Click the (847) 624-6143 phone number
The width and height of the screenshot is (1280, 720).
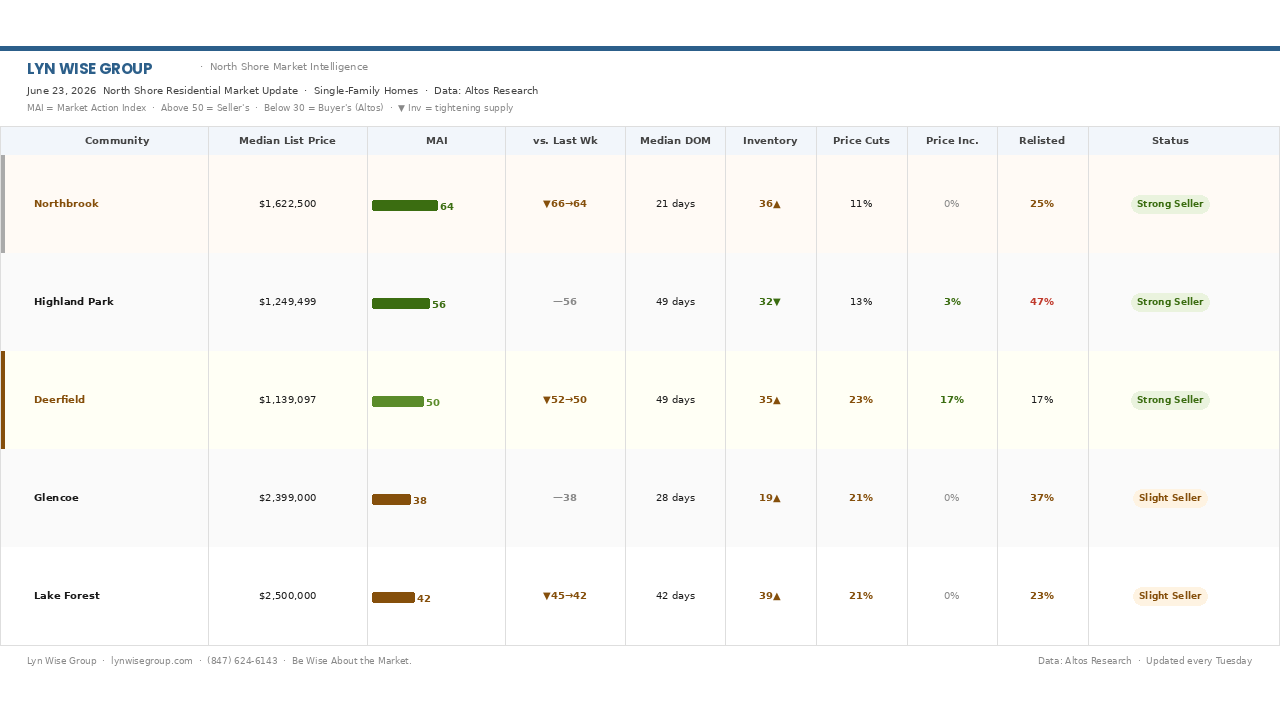[242, 661]
